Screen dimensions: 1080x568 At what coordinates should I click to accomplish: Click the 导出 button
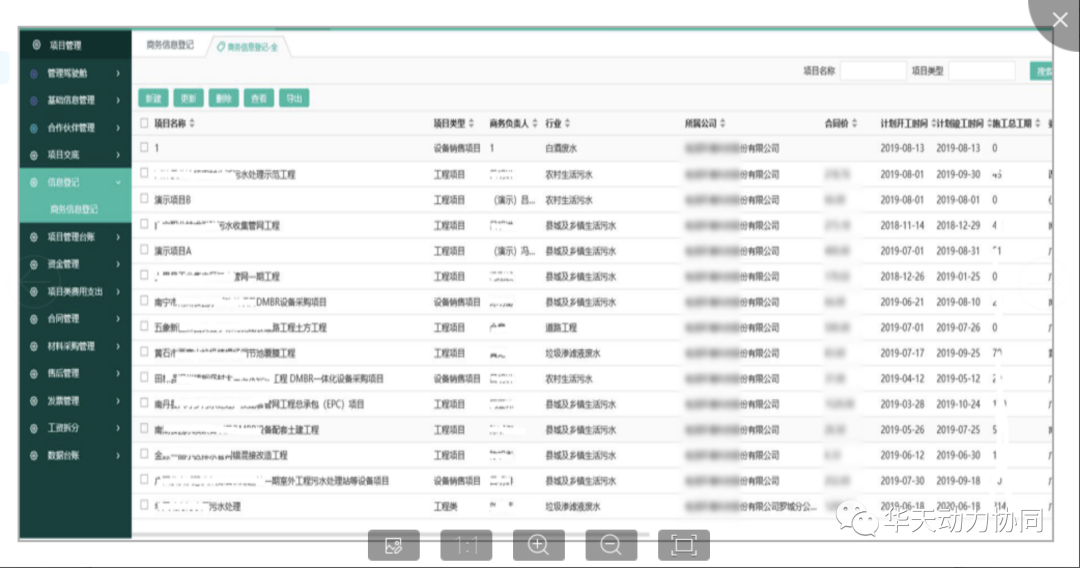[294, 98]
